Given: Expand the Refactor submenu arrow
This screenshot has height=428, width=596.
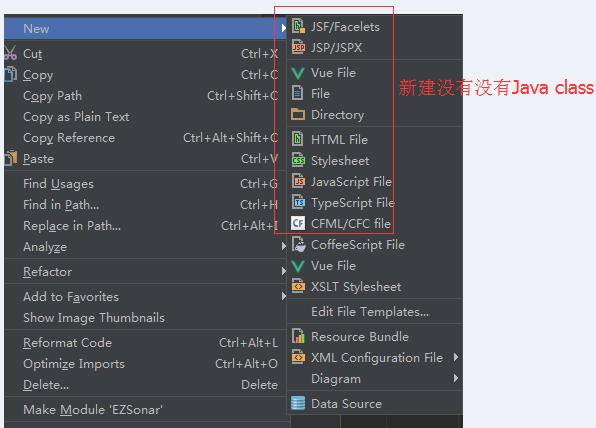Looking at the screenshot, I should [x=284, y=271].
